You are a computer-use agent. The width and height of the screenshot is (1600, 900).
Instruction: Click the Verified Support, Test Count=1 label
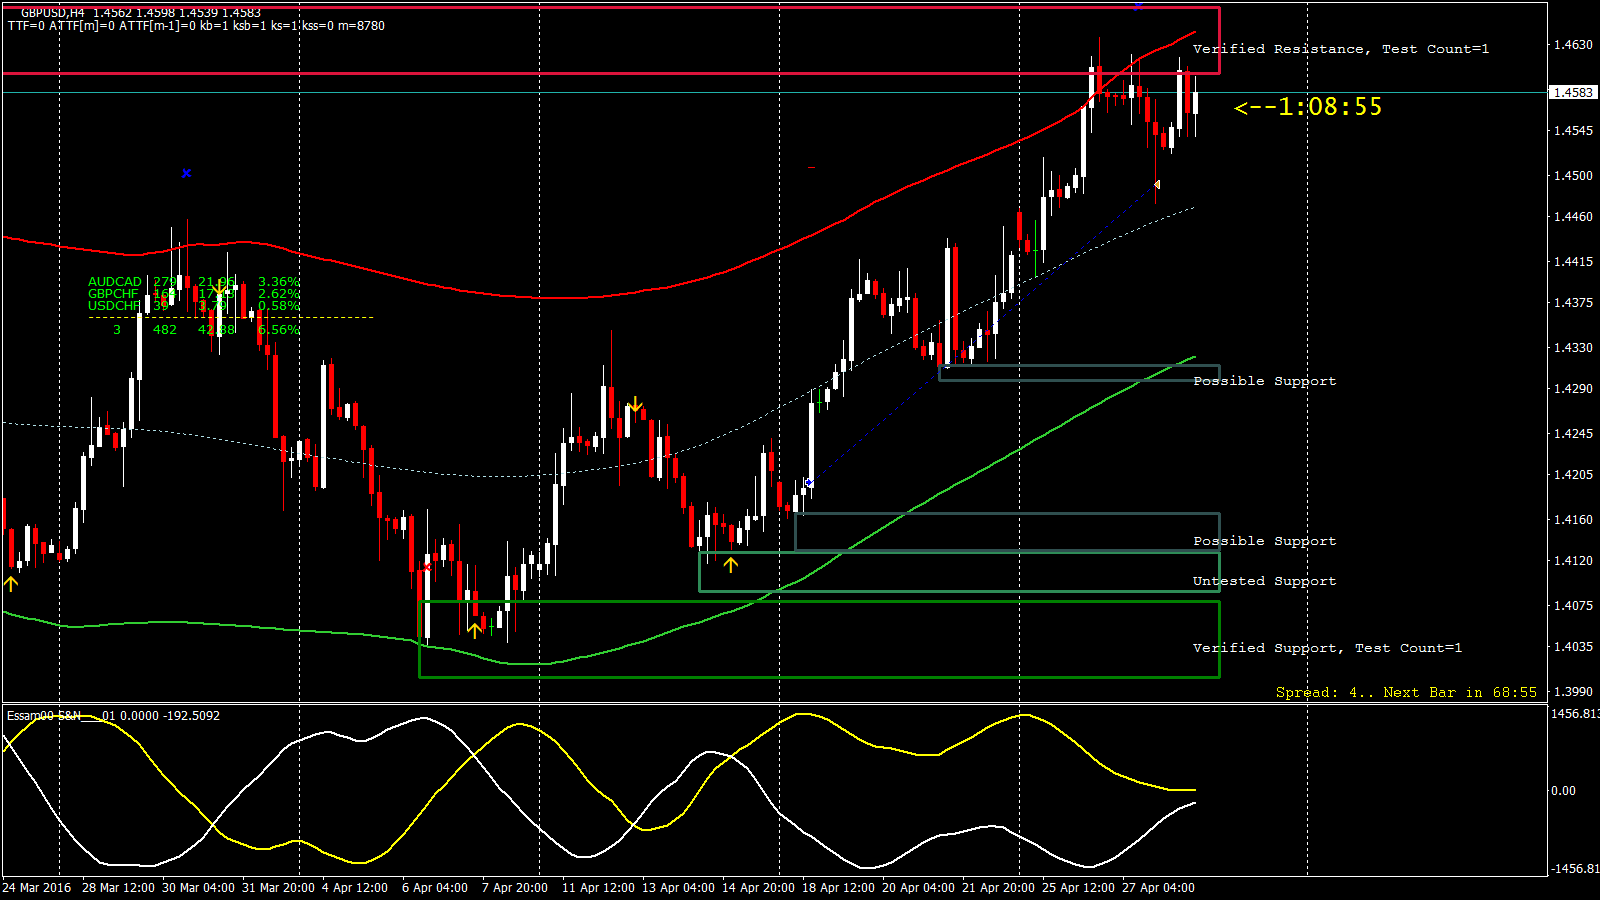pos(1327,648)
